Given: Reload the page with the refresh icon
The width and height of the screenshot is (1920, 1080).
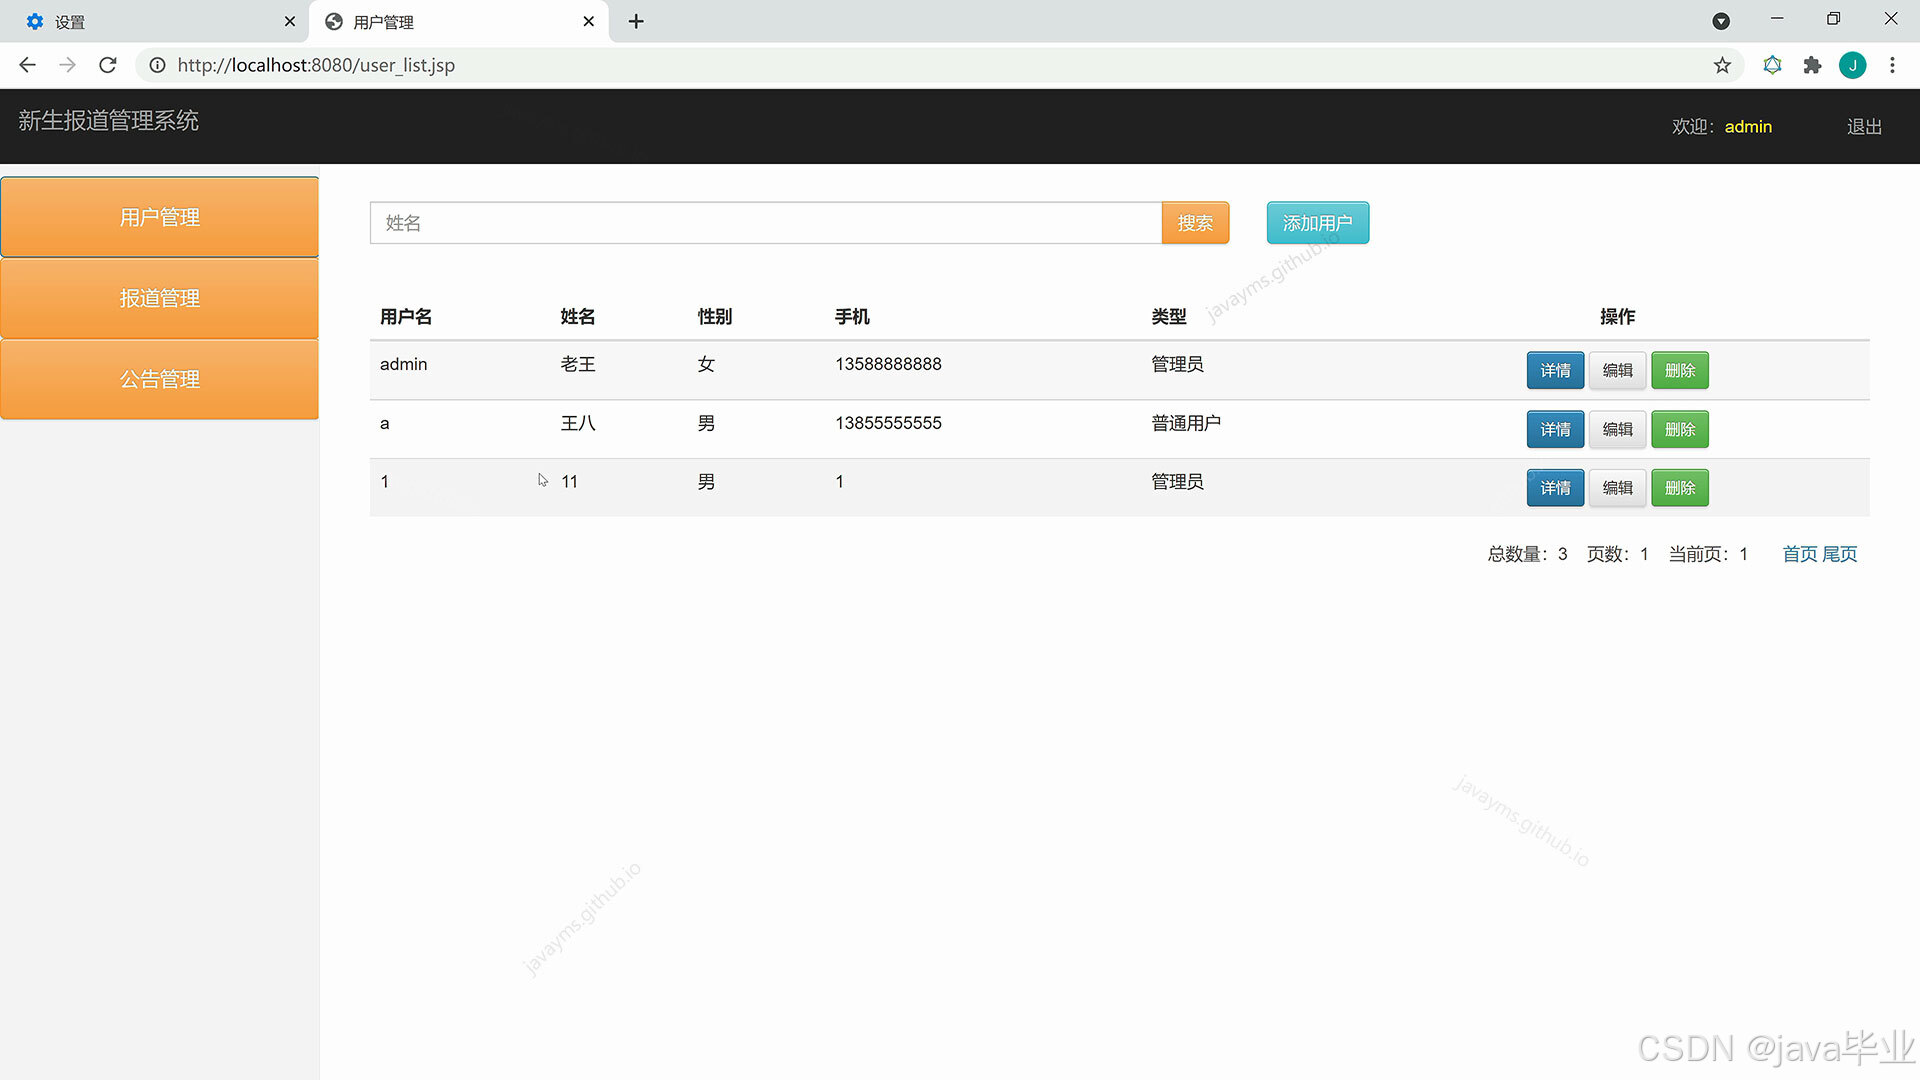Looking at the screenshot, I should coord(108,65).
